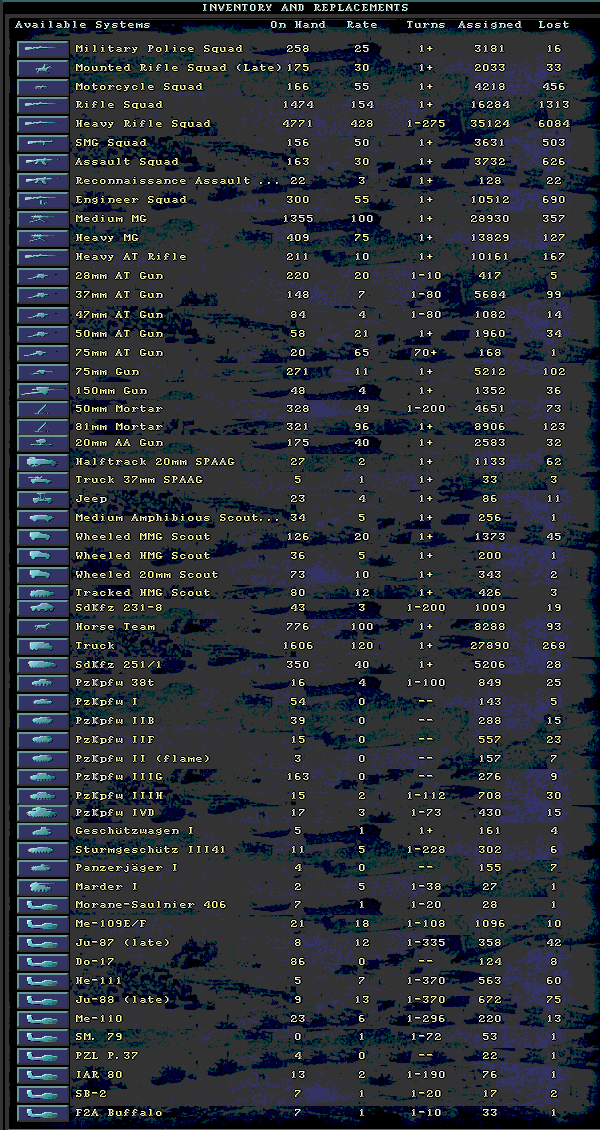
Task: Click the Motorcycle Squad icon button
Action: 43,86
